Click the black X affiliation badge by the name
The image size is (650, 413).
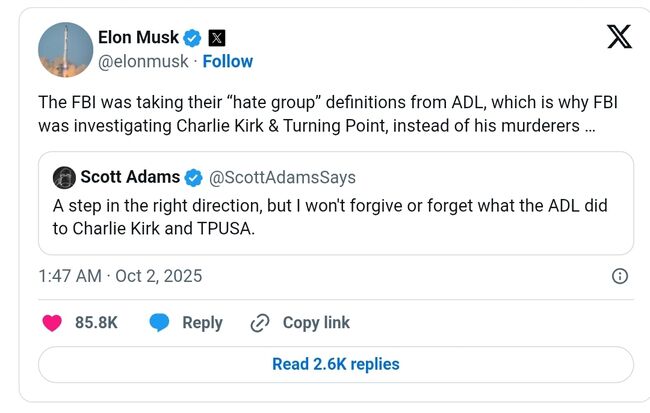pos(217,38)
